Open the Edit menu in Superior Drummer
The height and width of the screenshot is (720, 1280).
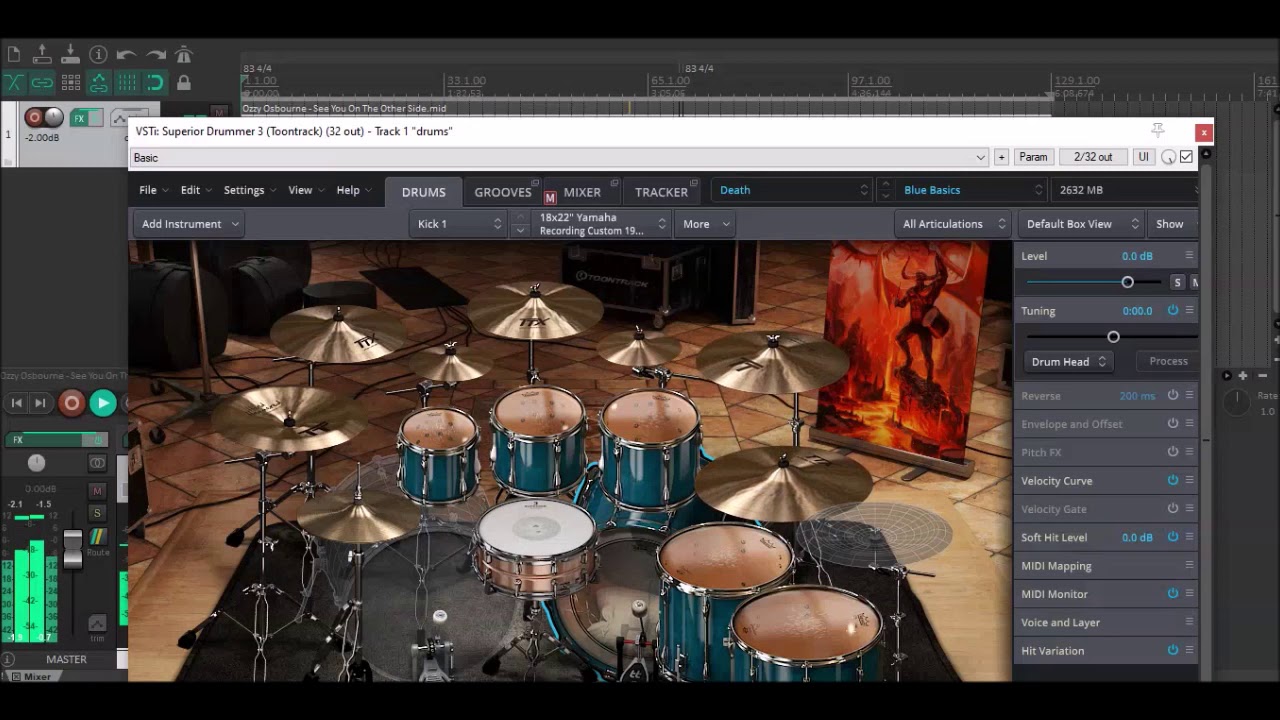(x=195, y=190)
